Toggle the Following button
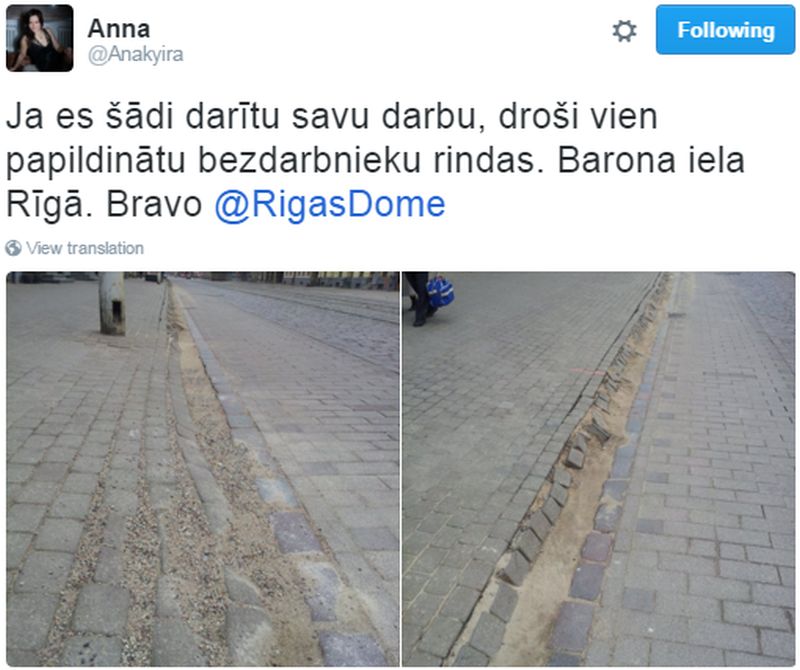The height and width of the screenshot is (670, 800). (725, 30)
